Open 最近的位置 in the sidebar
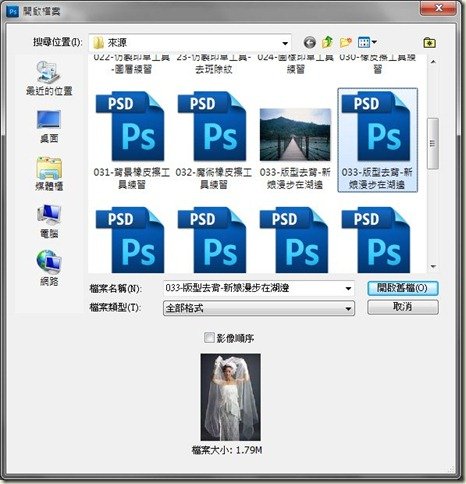The width and height of the screenshot is (466, 484). [x=49, y=79]
